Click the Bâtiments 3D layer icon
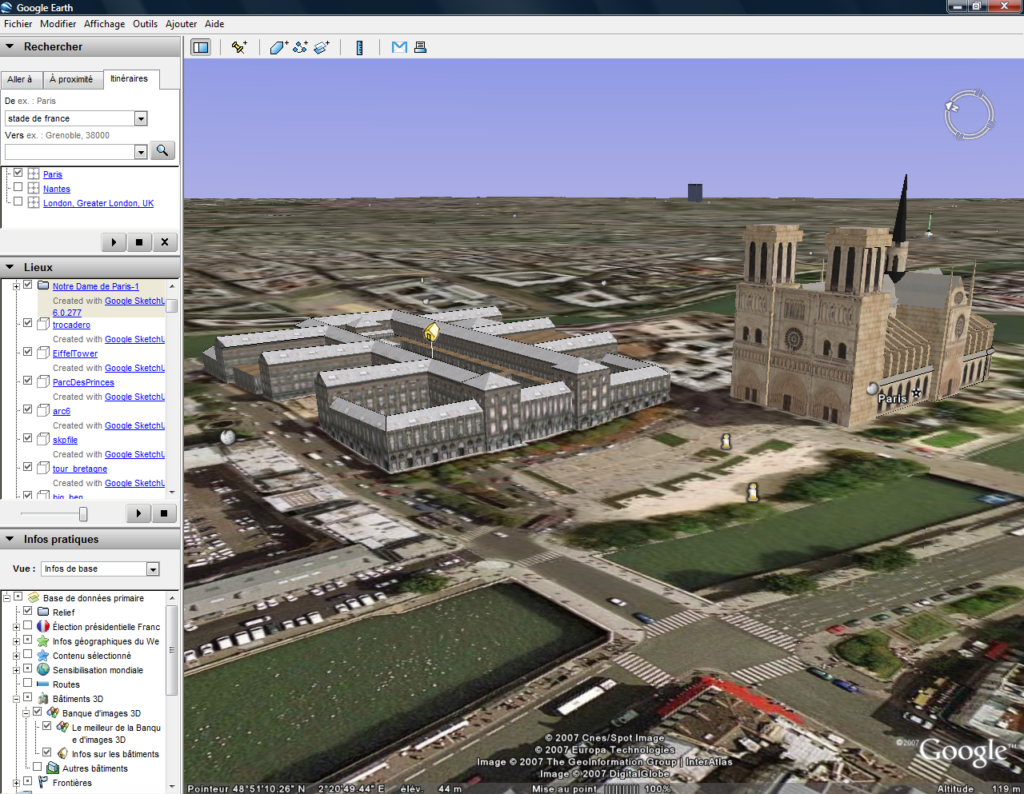Screen dimensions: 1024x794 coord(43,698)
